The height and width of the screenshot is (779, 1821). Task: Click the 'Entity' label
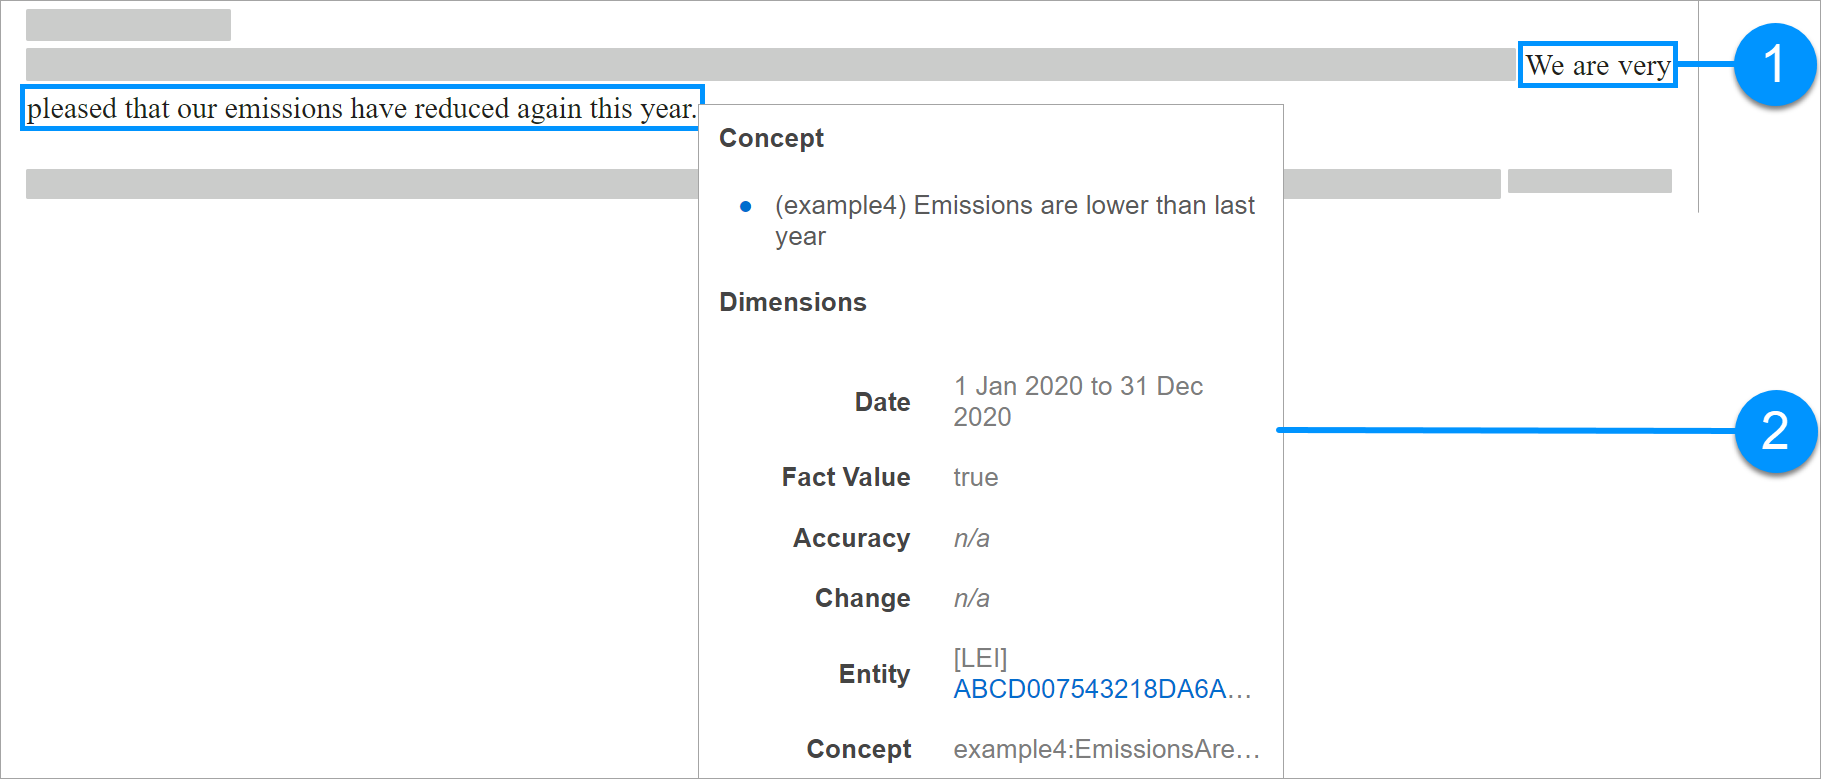pos(874,674)
